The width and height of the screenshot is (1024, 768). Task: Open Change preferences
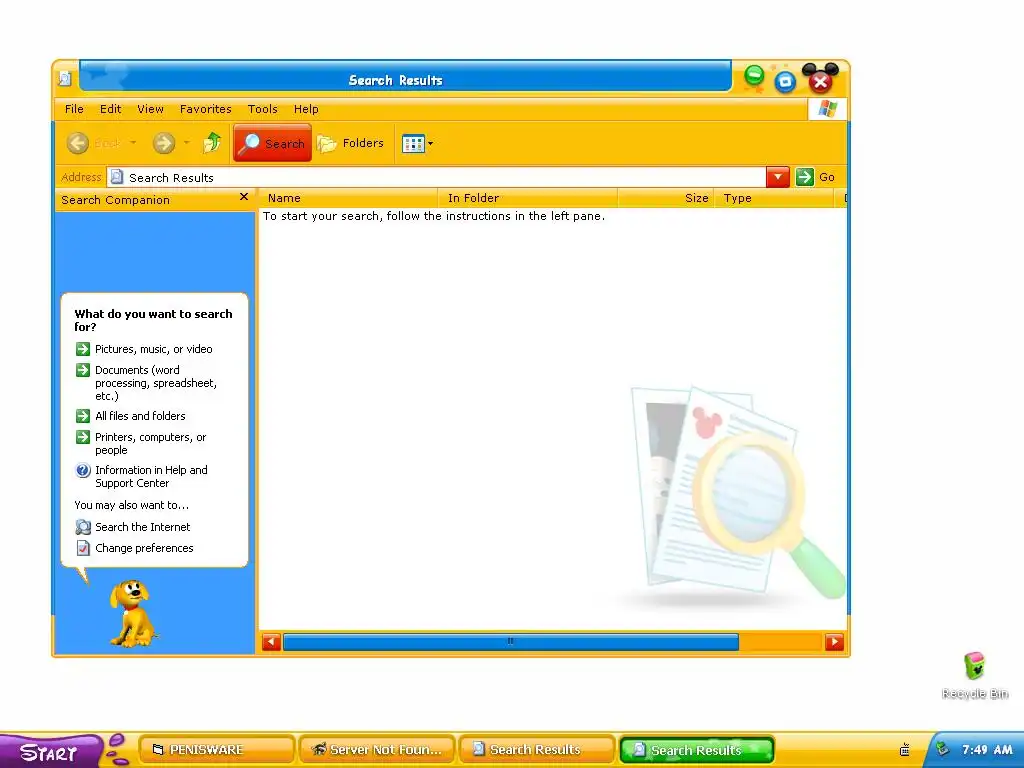pyautogui.click(x=144, y=548)
